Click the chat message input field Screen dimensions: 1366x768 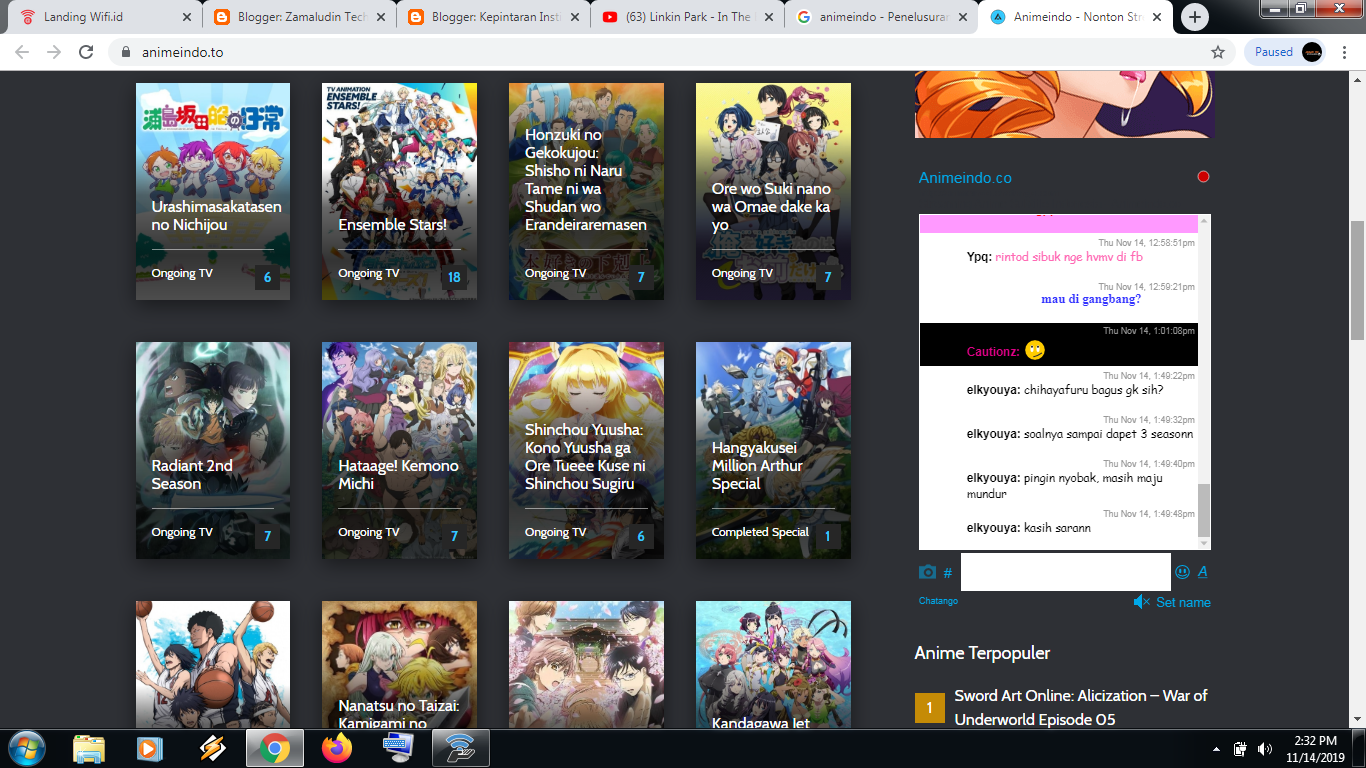click(1065, 572)
